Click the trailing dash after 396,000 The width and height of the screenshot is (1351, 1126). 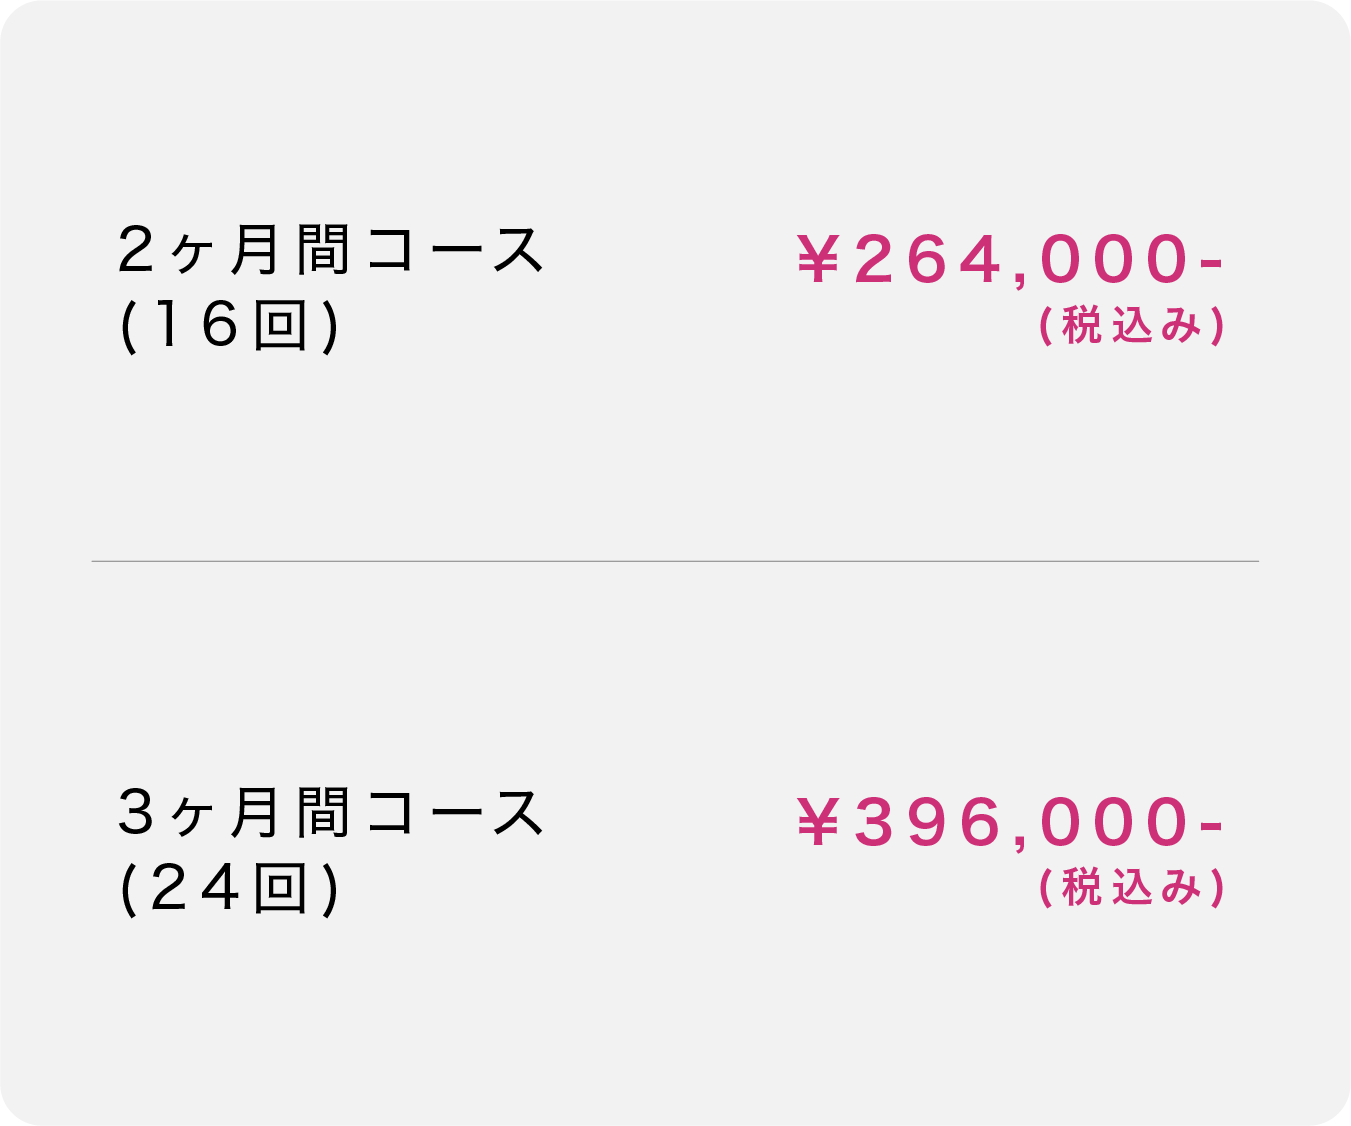point(1210,826)
